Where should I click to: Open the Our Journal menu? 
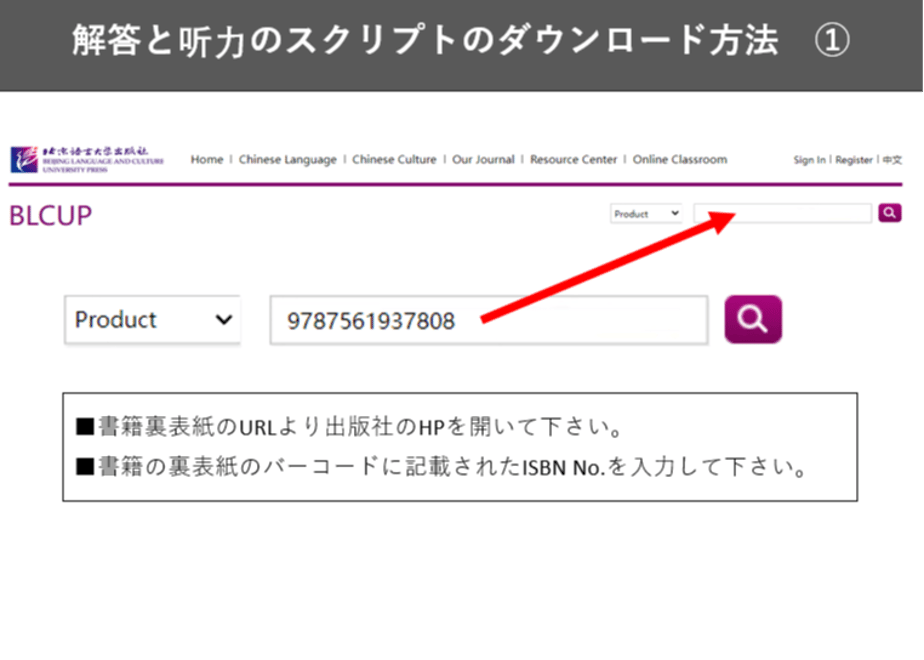click(x=483, y=160)
